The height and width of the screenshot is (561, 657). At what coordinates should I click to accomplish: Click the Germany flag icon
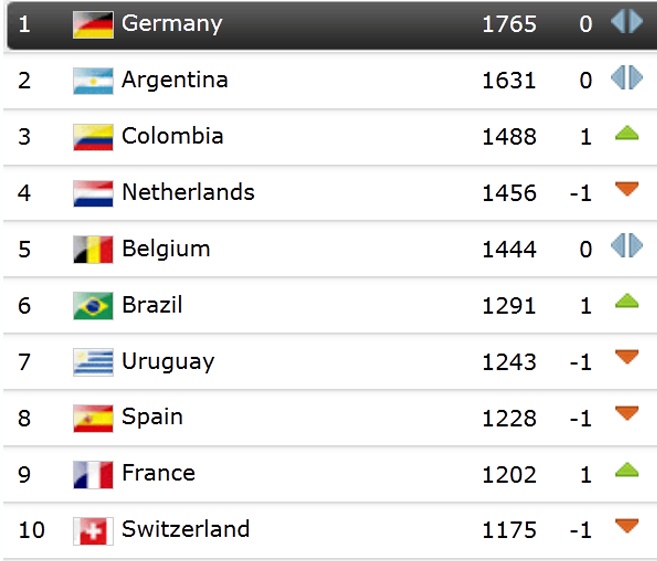click(93, 24)
